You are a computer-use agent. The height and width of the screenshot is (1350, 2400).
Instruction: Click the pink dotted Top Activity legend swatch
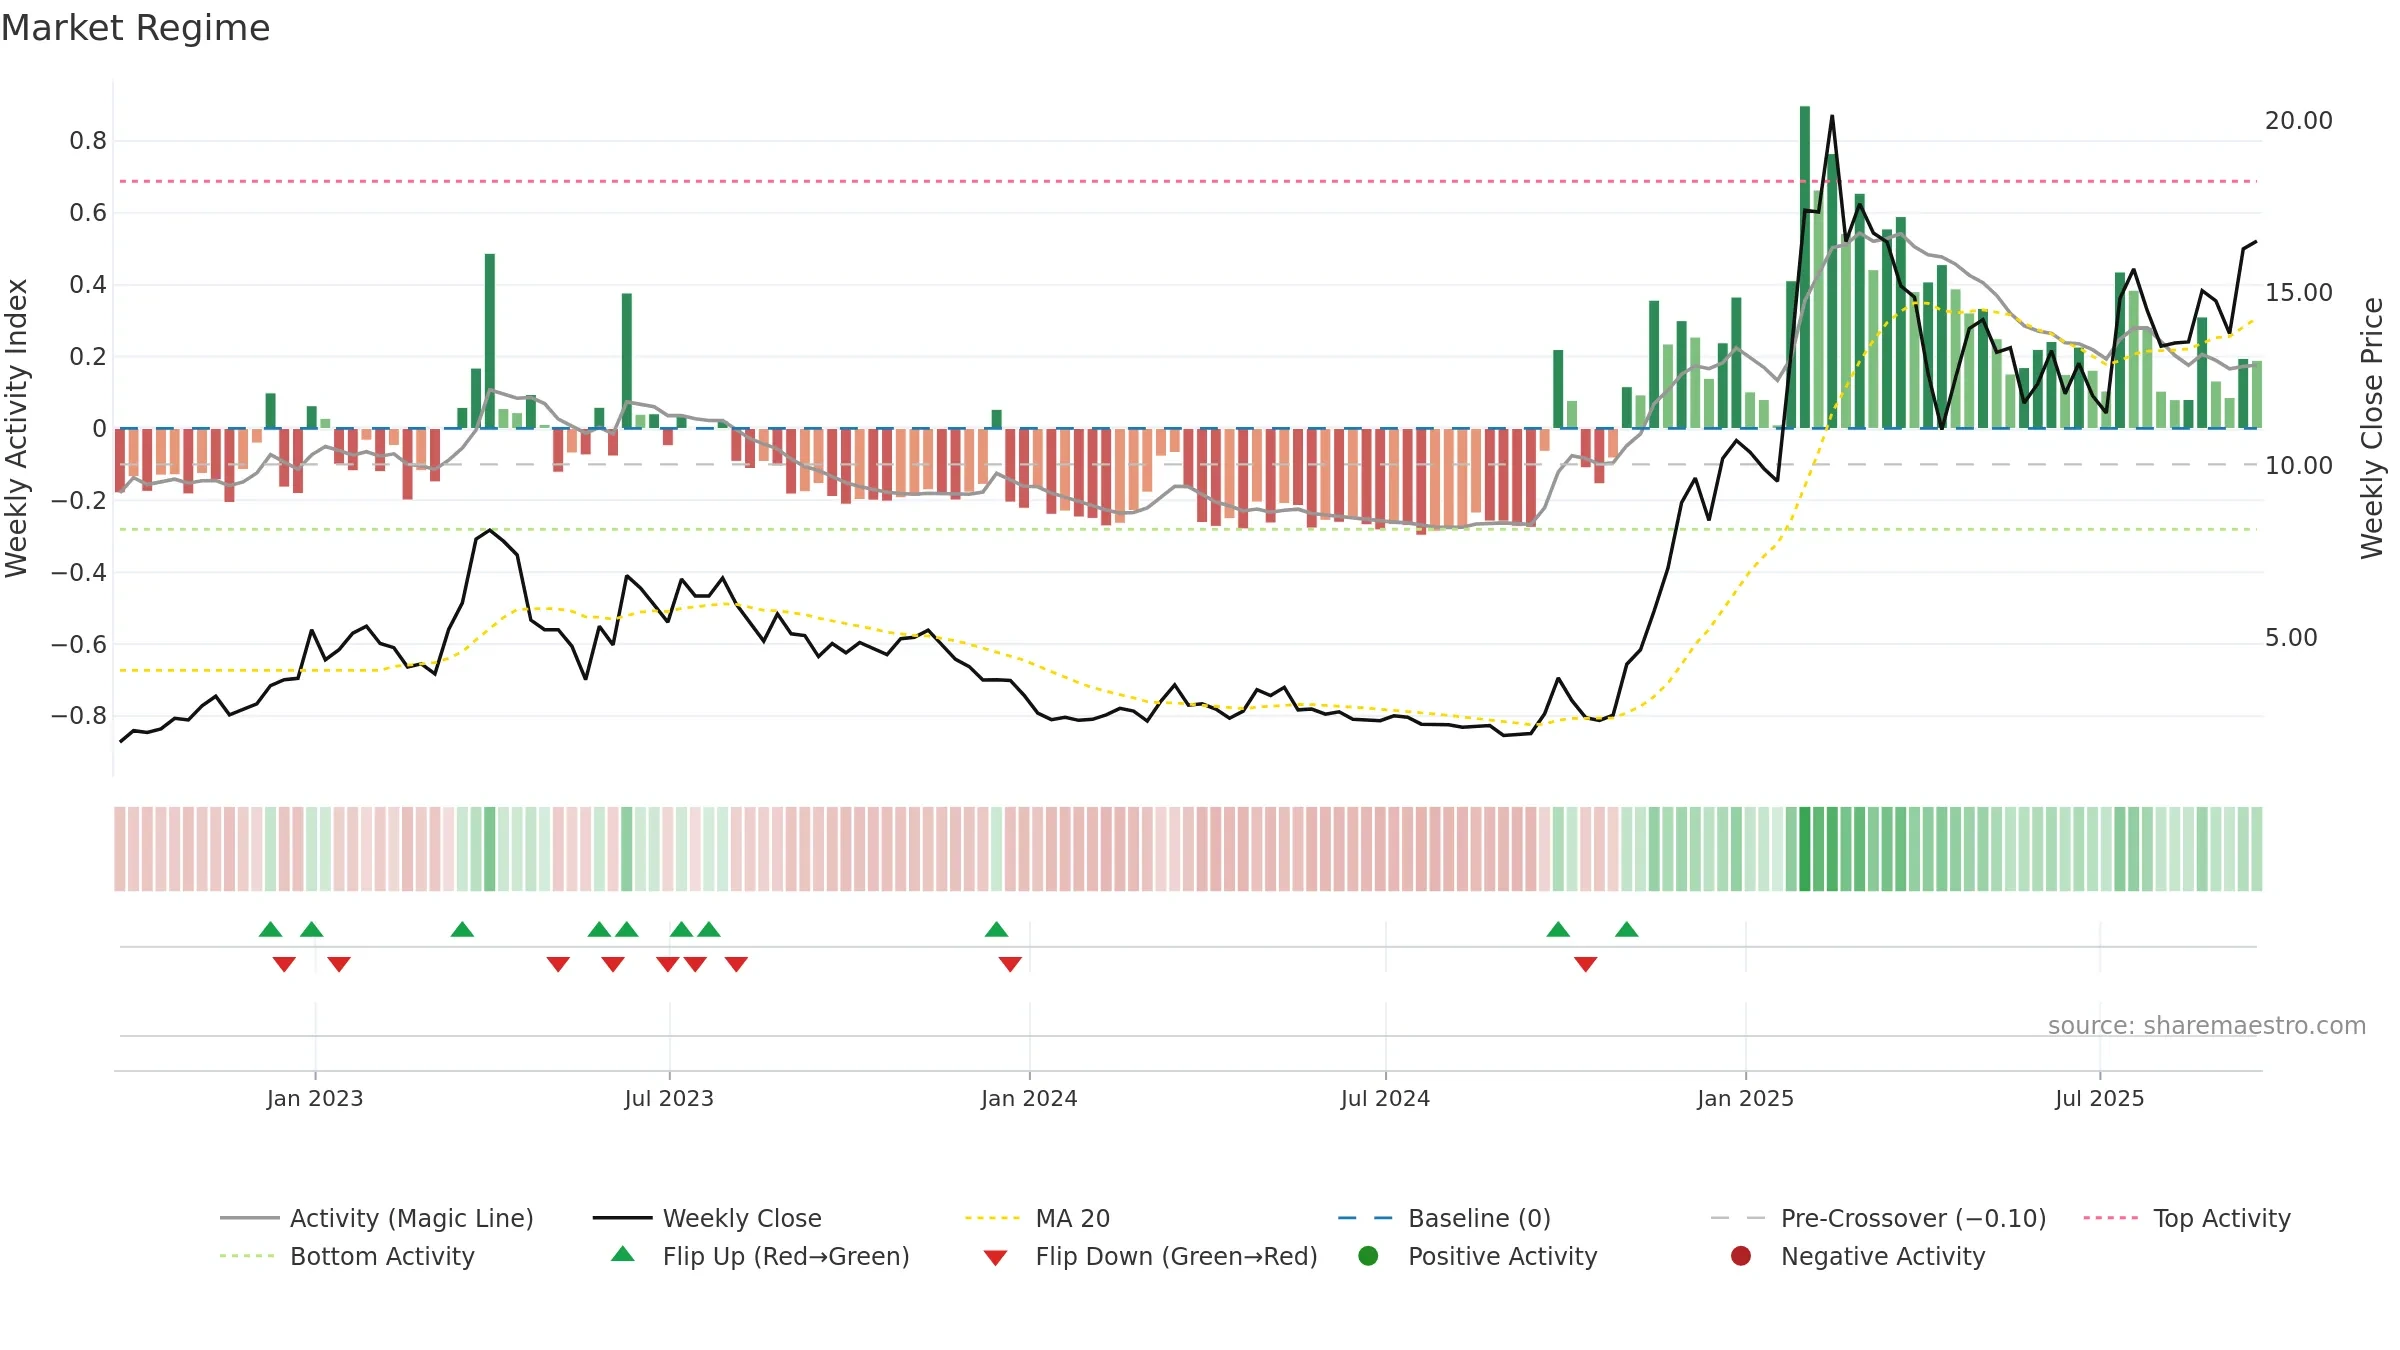click(2110, 1218)
